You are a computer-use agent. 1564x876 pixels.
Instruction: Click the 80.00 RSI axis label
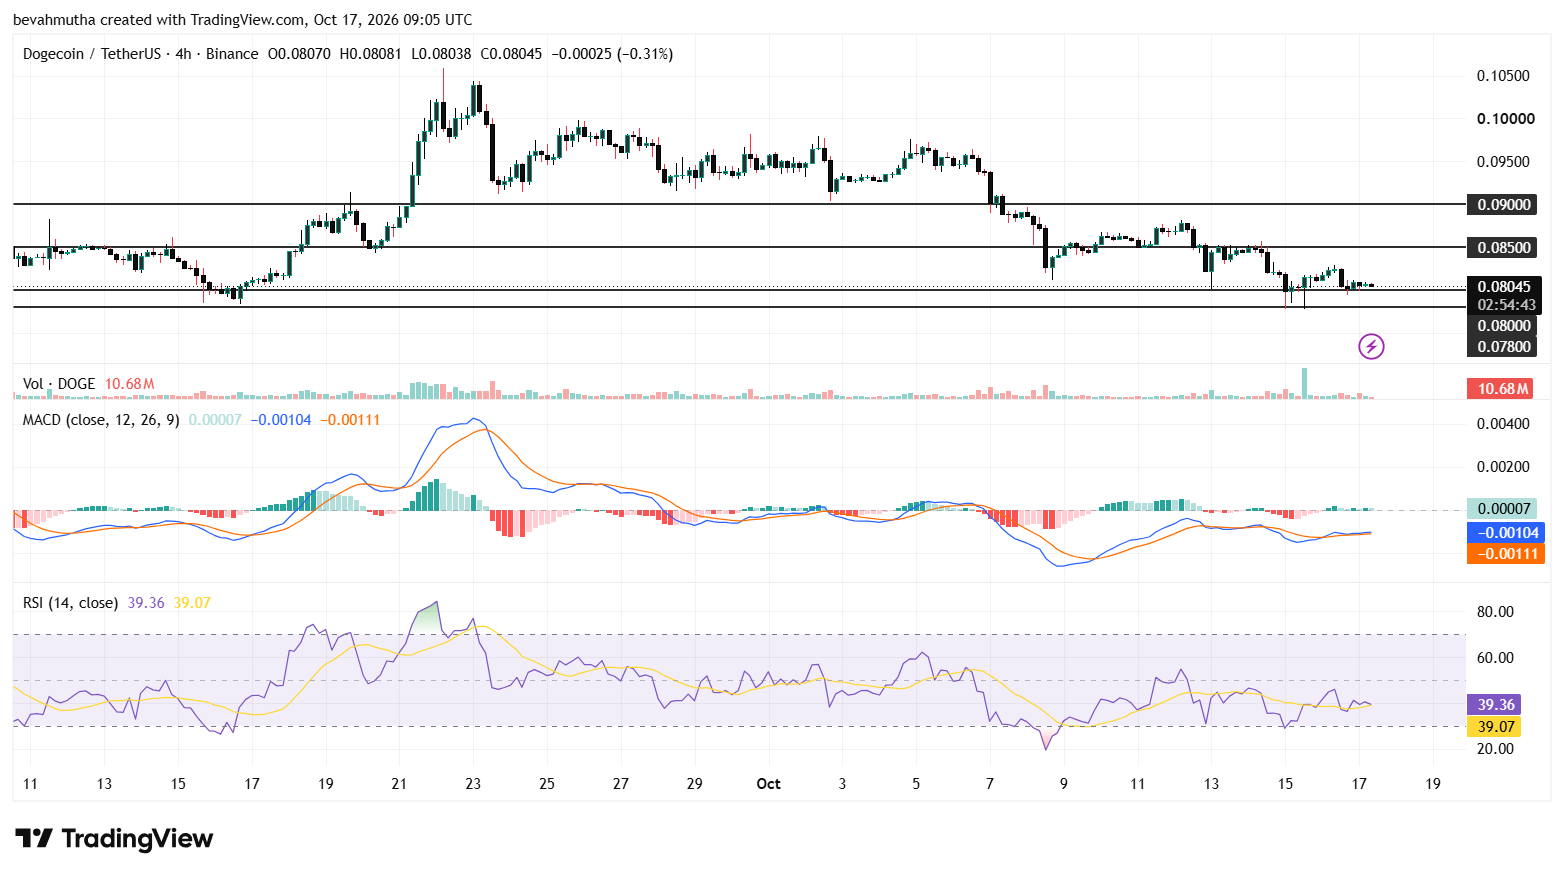(1496, 612)
